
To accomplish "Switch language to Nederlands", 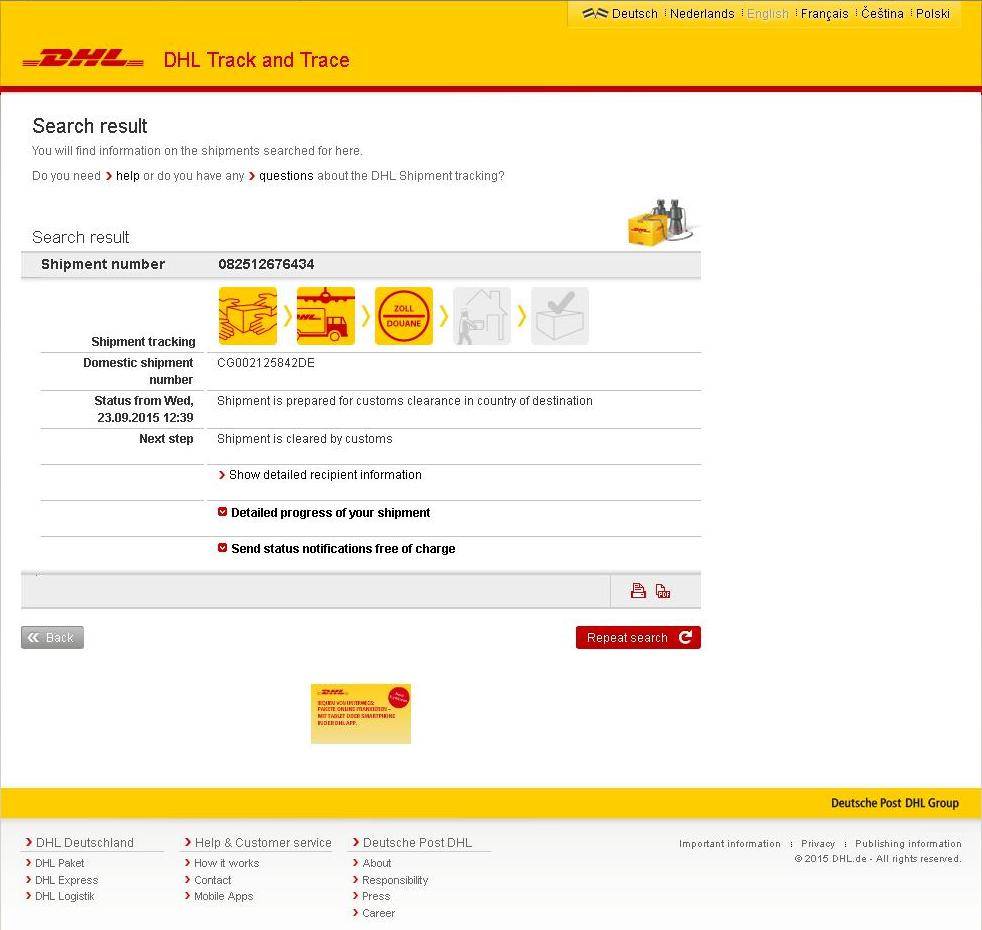I will pyautogui.click(x=702, y=14).
